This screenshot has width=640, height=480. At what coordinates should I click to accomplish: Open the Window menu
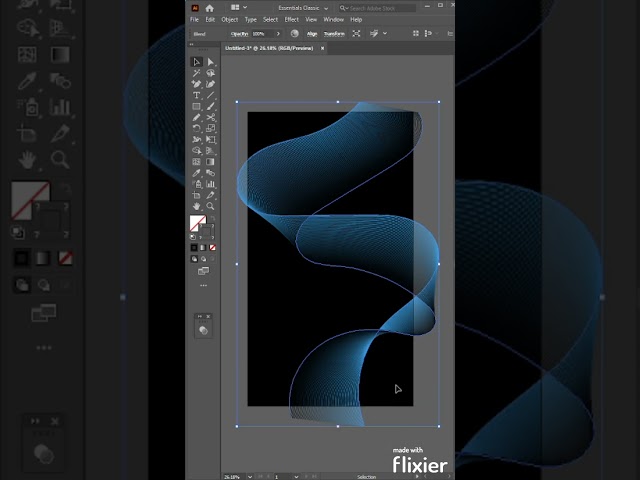[333, 20]
